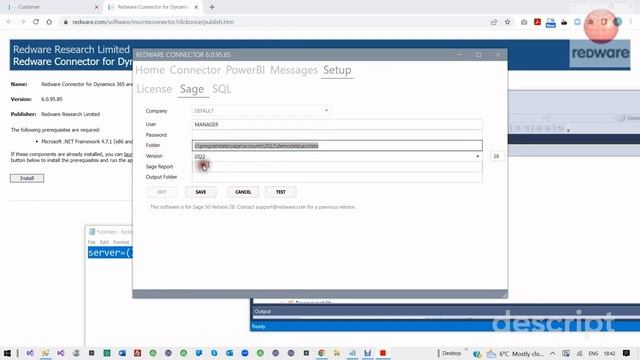Bookmark this page with the star icon

click(x=507, y=22)
